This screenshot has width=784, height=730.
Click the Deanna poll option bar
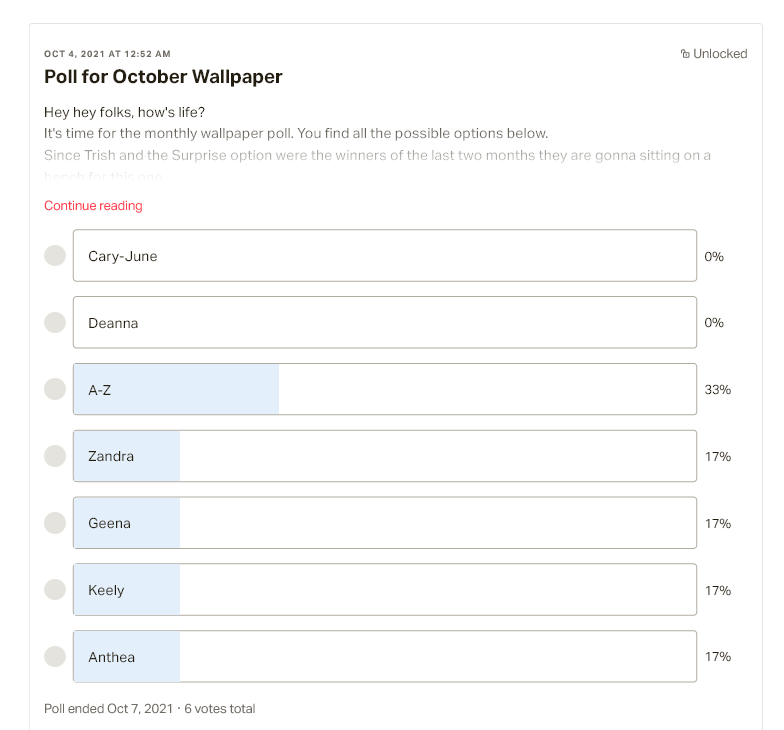click(x=384, y=322)
